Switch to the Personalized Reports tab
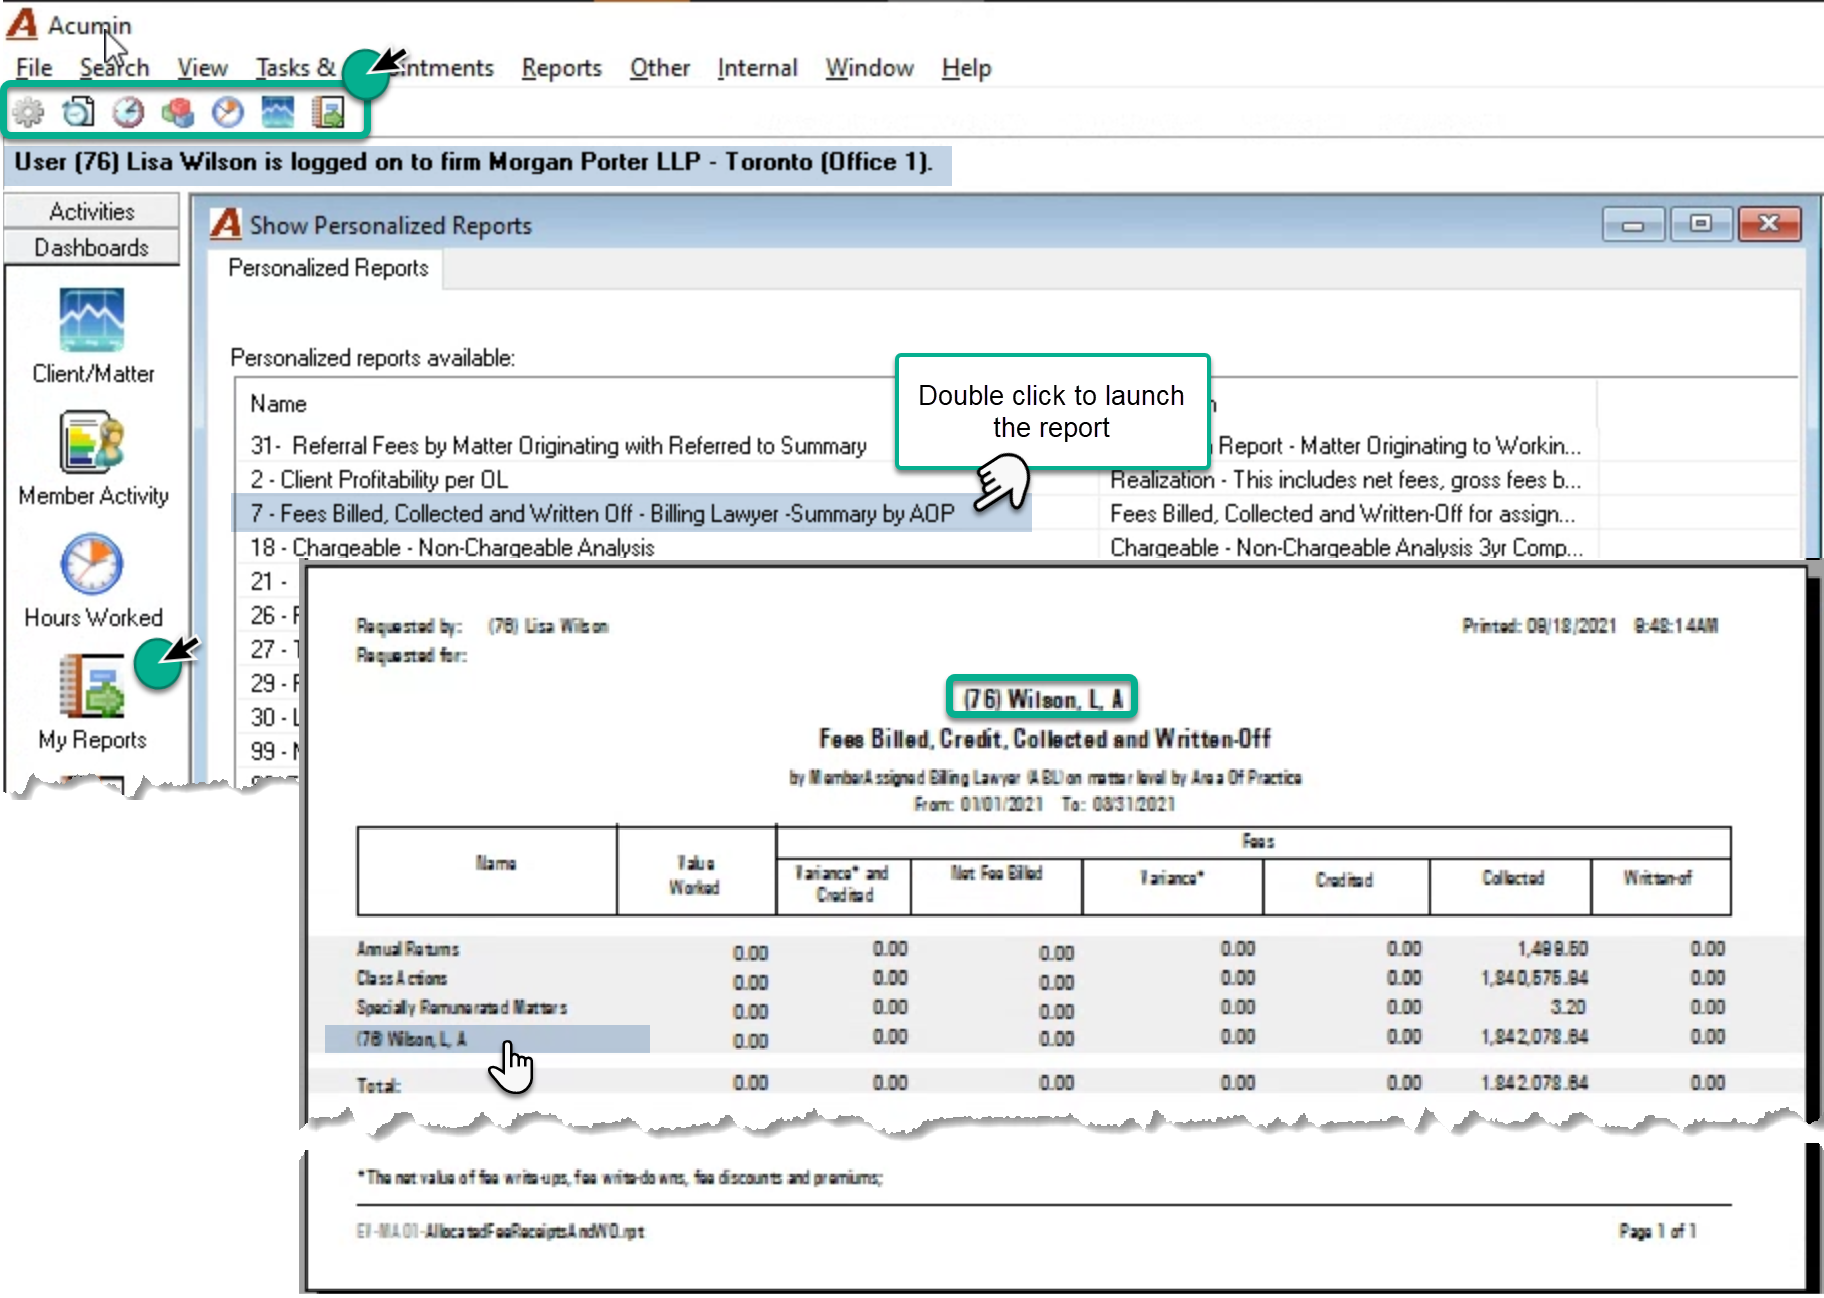 pos(328,268)
